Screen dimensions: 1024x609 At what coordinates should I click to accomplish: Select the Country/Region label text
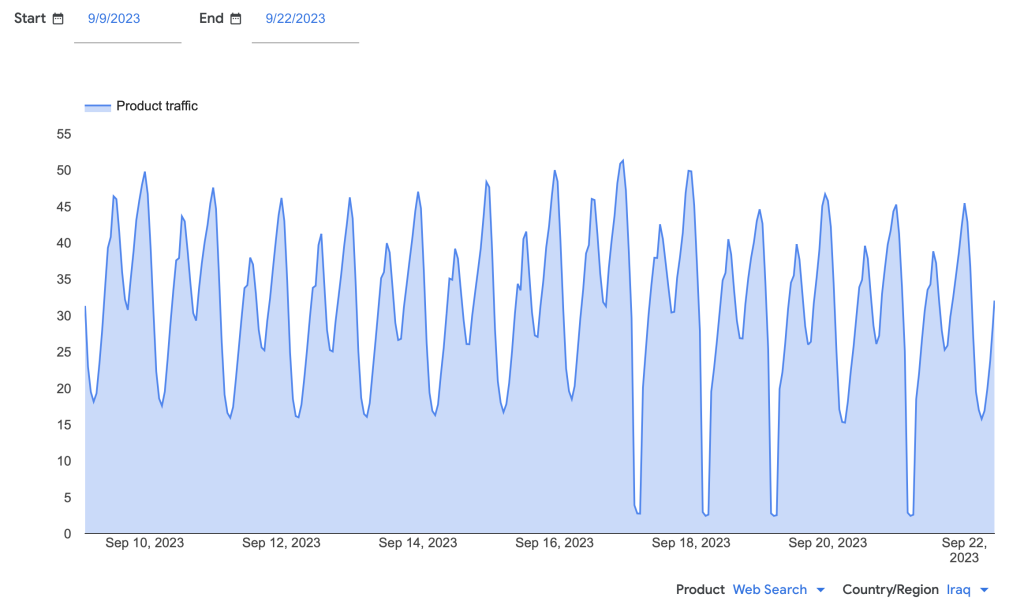point(890,590)
